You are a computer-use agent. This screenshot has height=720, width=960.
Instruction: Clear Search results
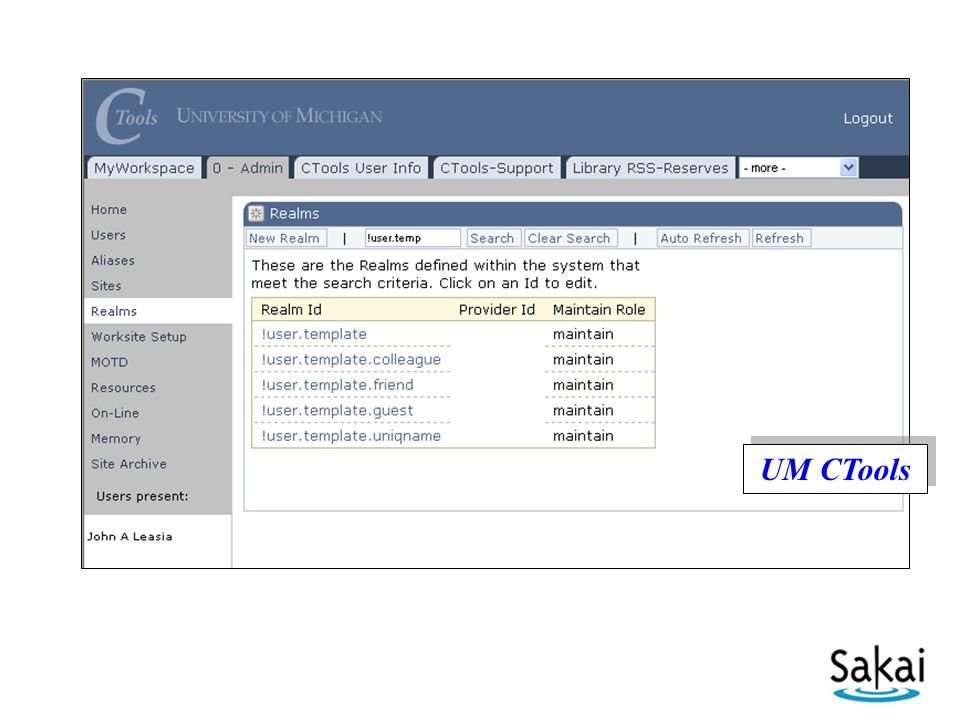pos(569,238)
